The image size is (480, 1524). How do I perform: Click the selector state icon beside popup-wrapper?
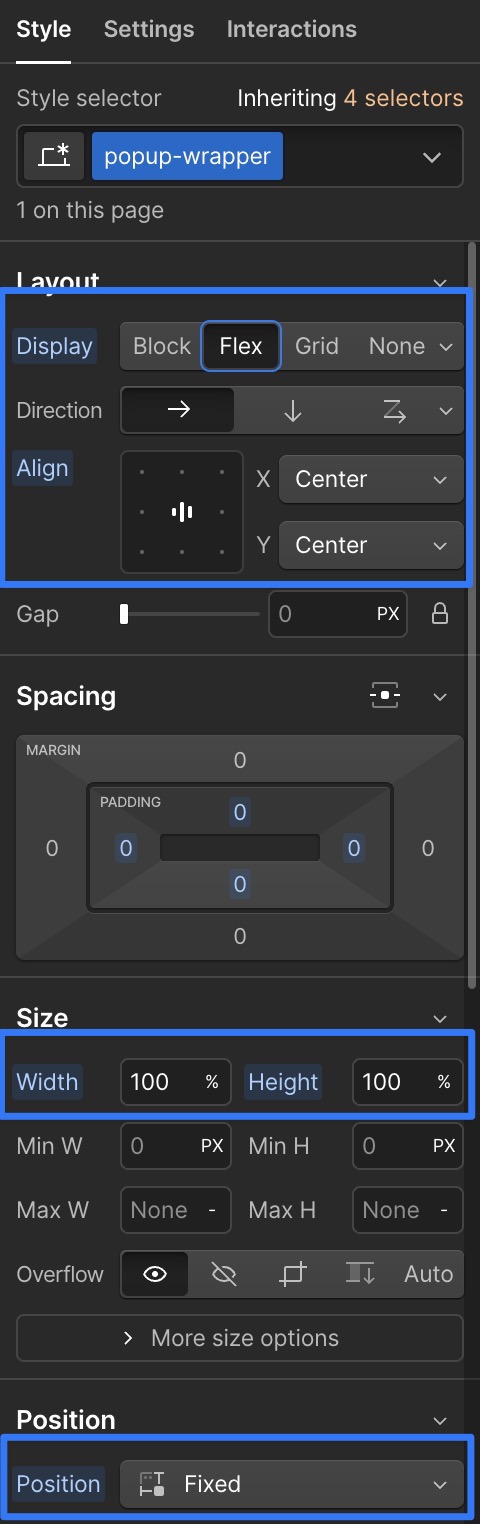[x=54, y=157]
